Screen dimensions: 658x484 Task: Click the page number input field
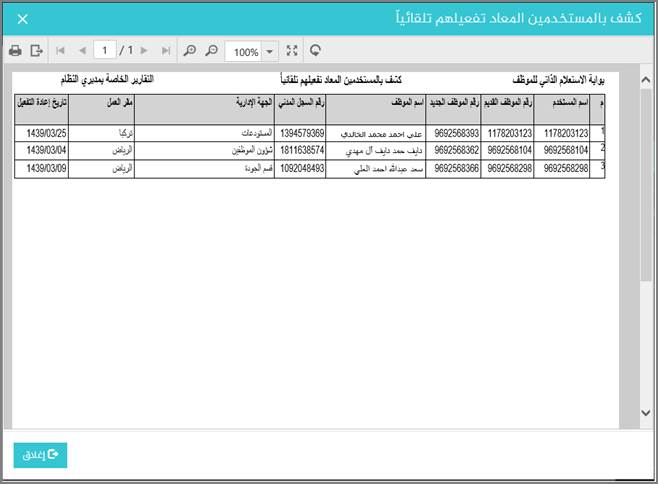105,51
